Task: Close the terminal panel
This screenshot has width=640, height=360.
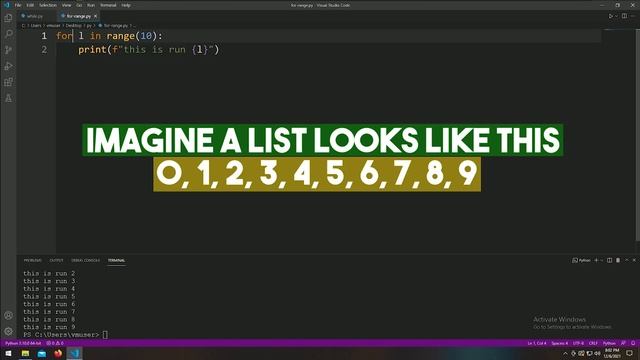Action: click(x=634, y=260)
